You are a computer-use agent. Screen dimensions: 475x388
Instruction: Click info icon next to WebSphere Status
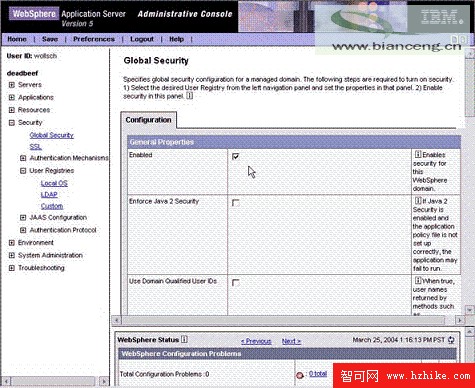coord(184,339)
